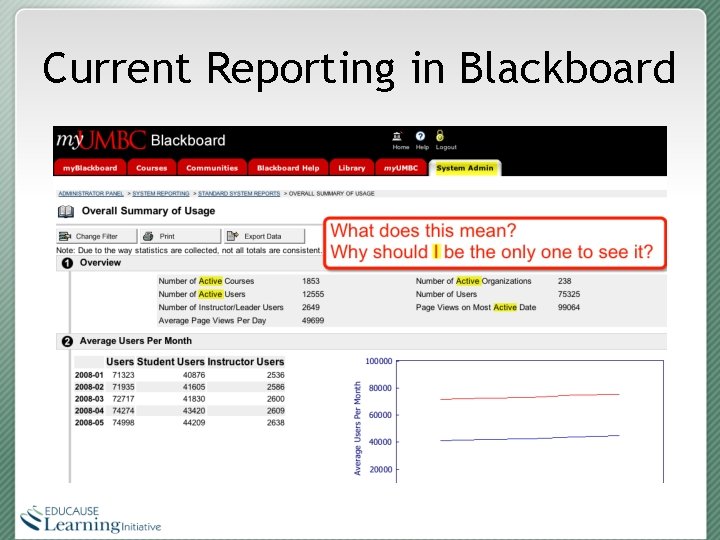Click the 2008-02 row label
This screenshot has width=720, height=540.
pos(89,387)
